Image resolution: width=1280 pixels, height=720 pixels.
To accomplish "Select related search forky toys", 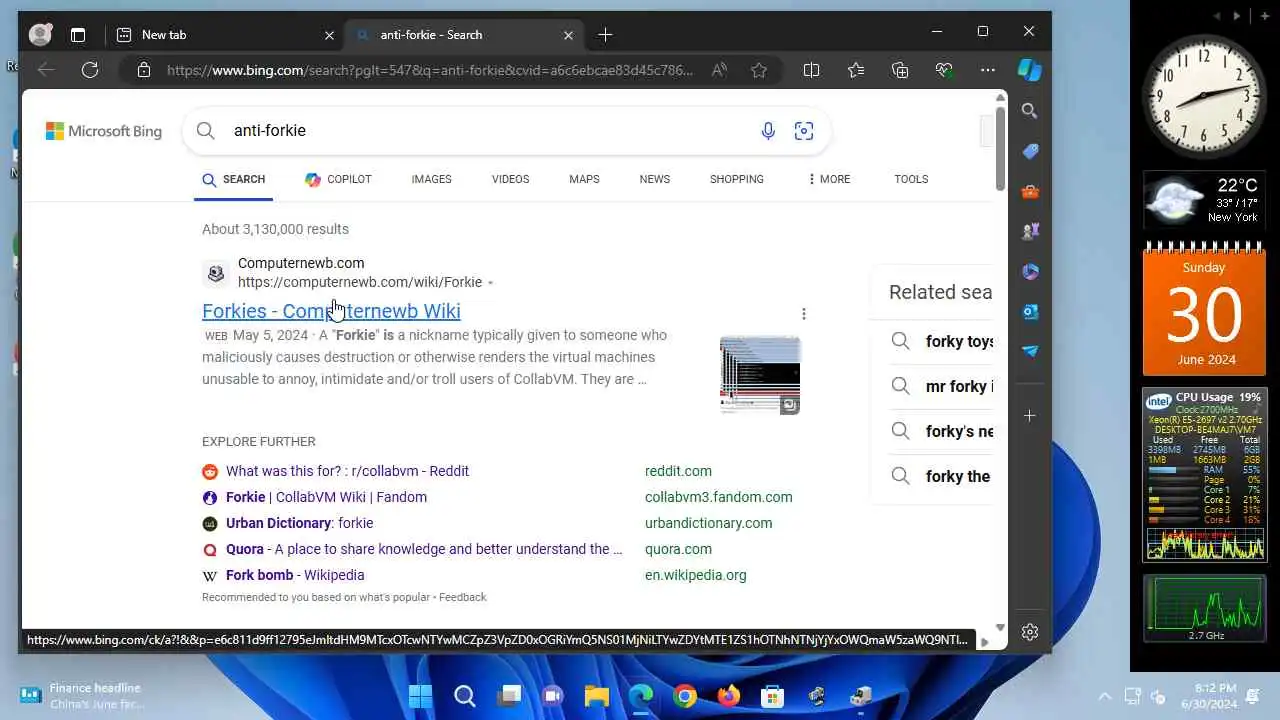I will pyautogui.click(x=942, y=341).
